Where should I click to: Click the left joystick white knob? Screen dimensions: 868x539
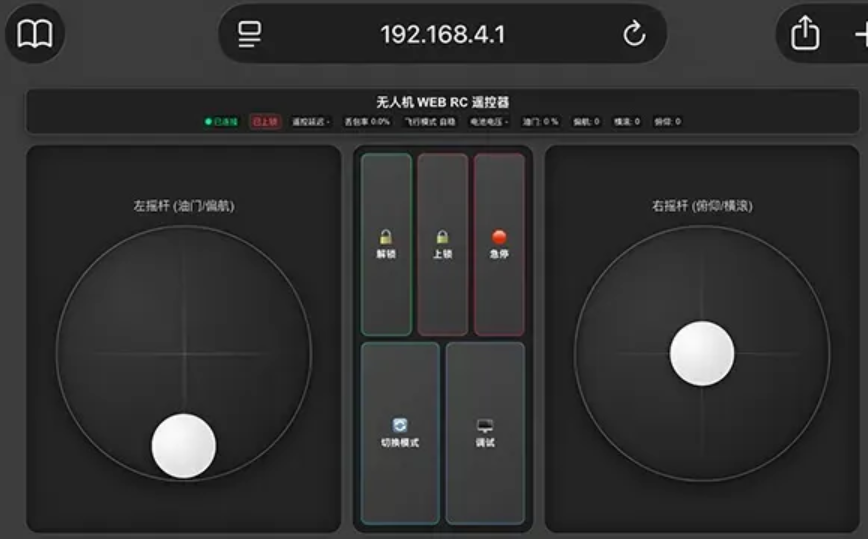tap(184, 446)
